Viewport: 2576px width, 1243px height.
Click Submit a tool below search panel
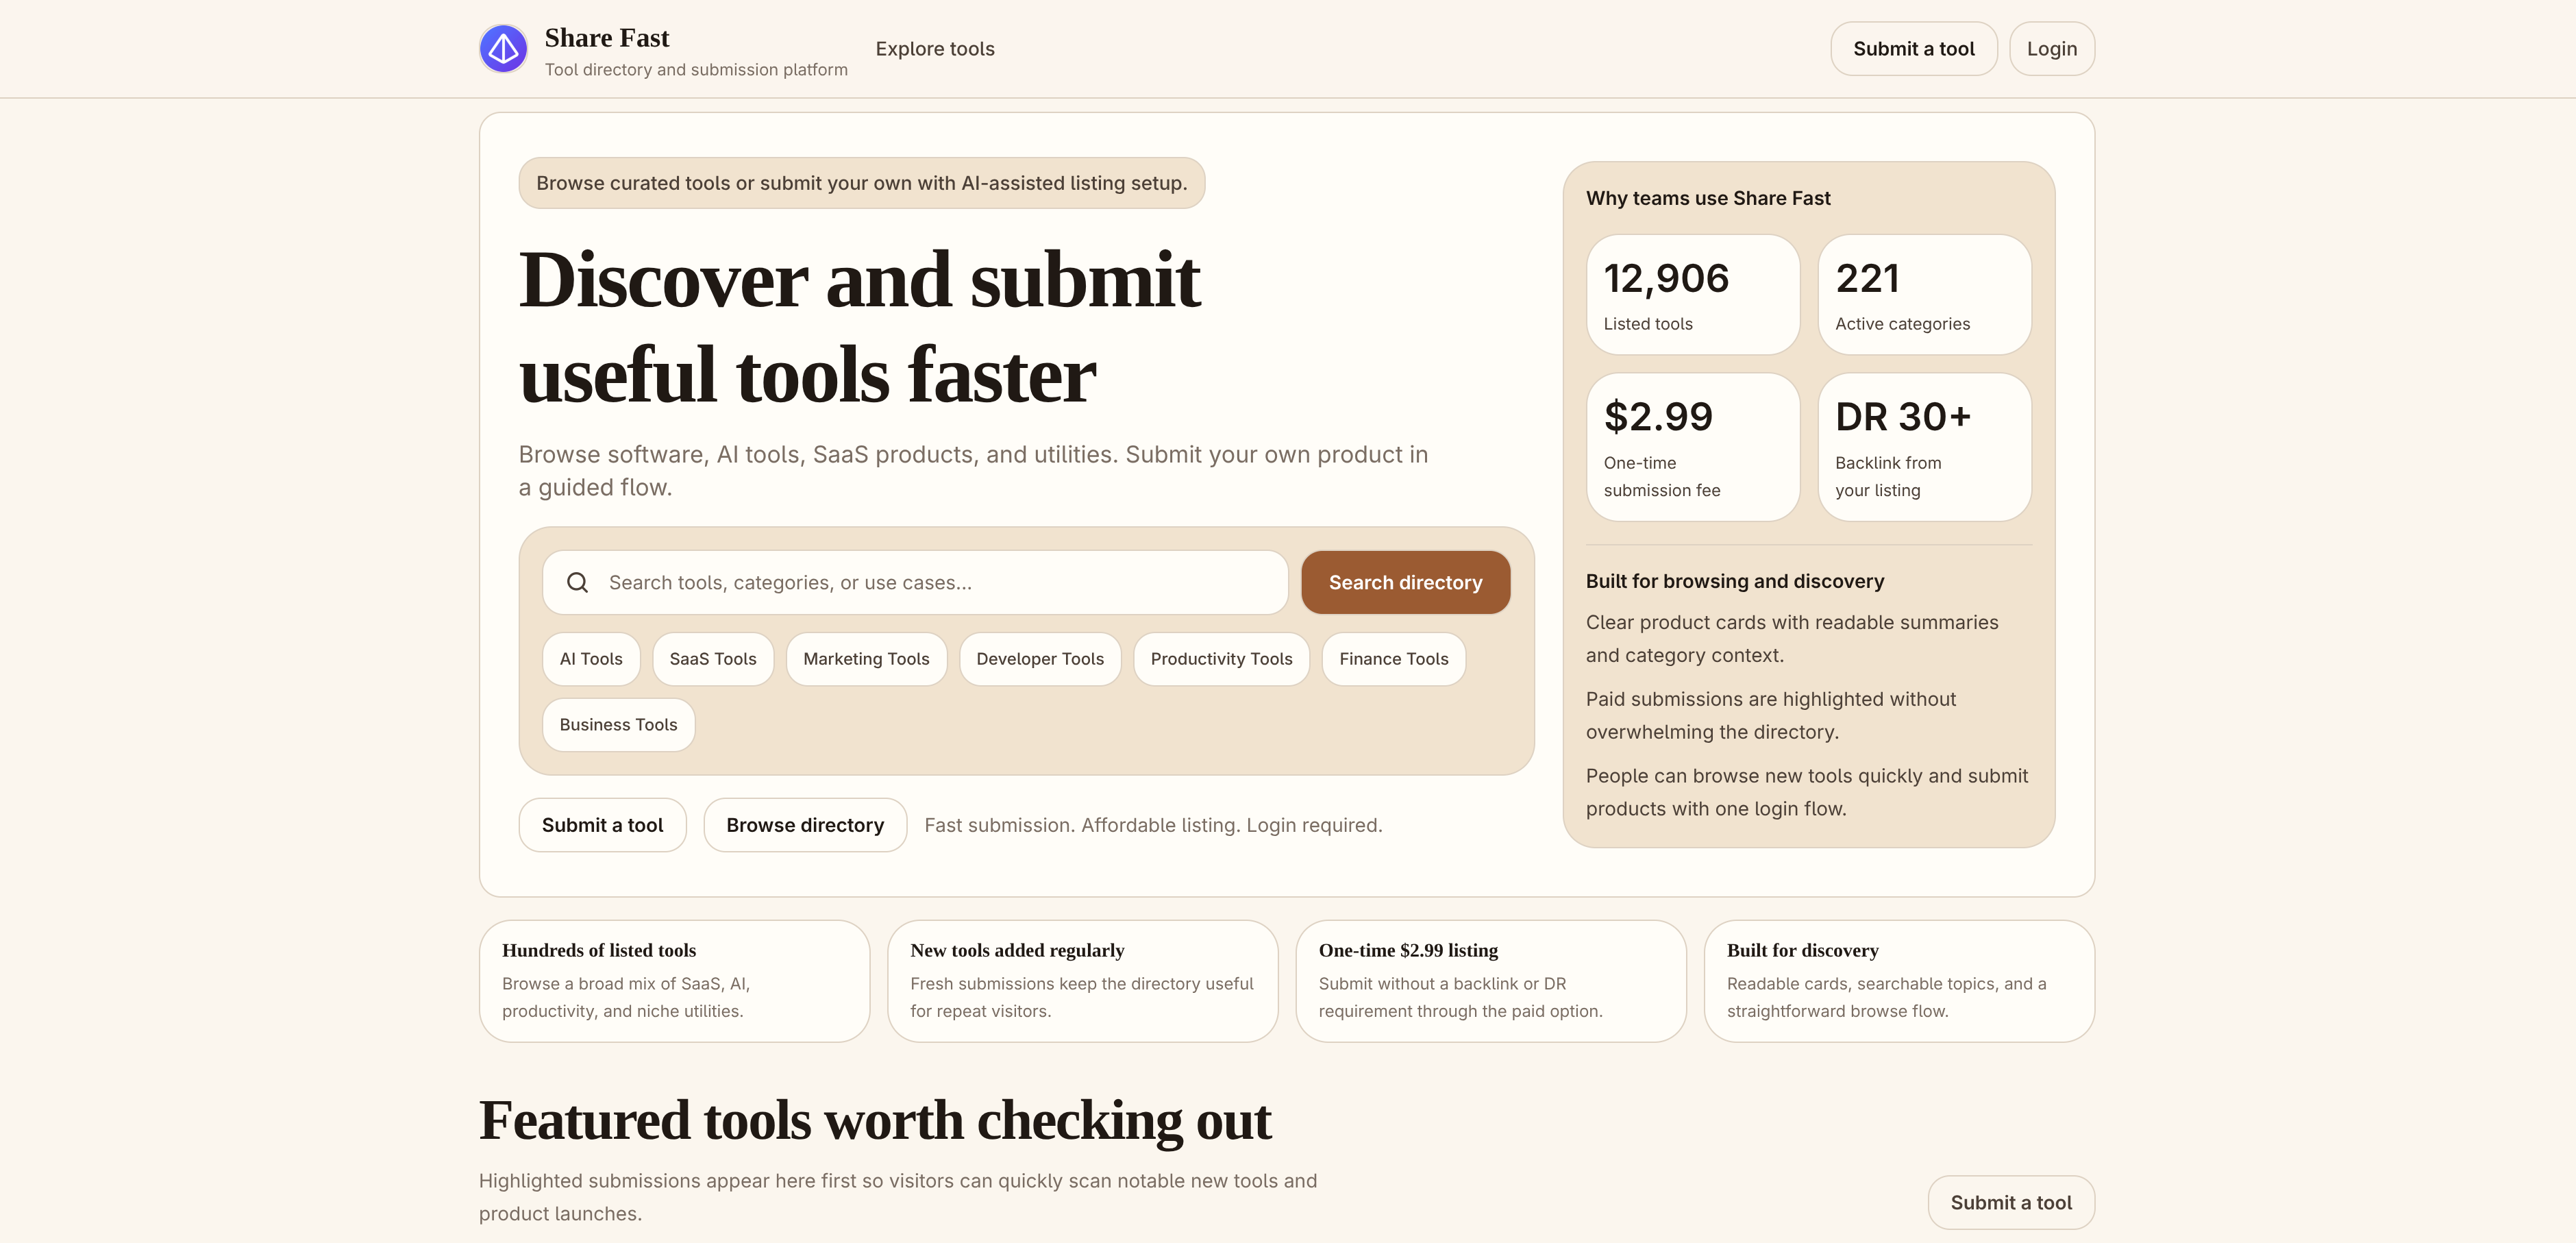tap(602, 825)
